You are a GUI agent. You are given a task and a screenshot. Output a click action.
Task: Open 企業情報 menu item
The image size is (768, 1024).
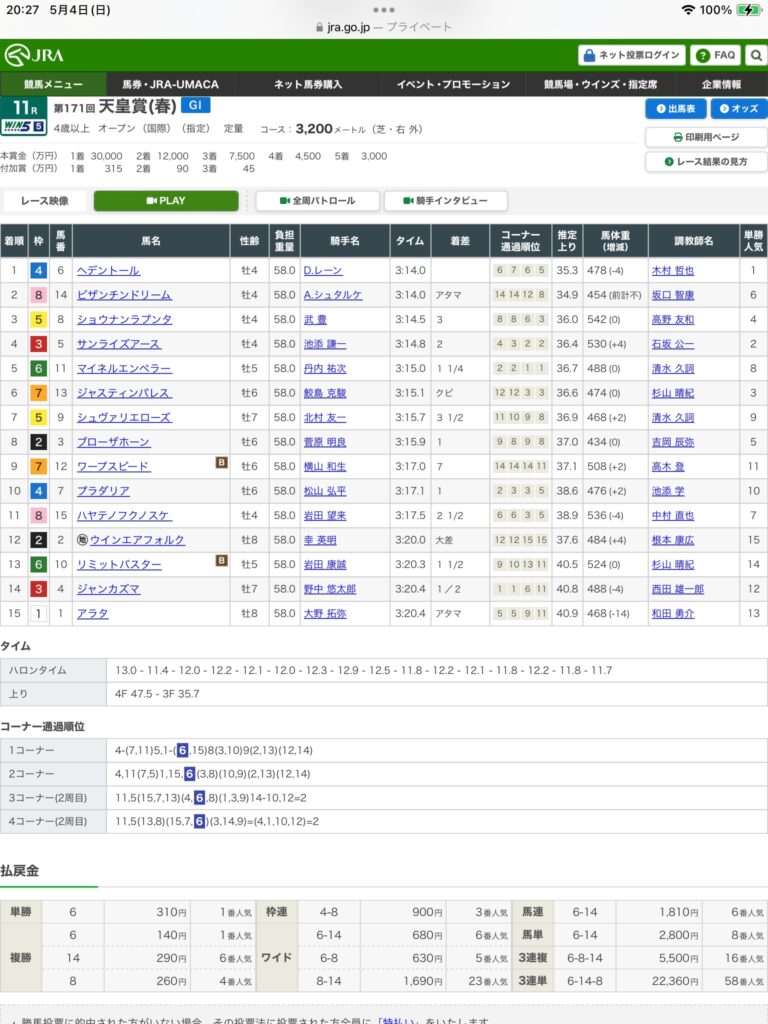(x=721, y=84)
